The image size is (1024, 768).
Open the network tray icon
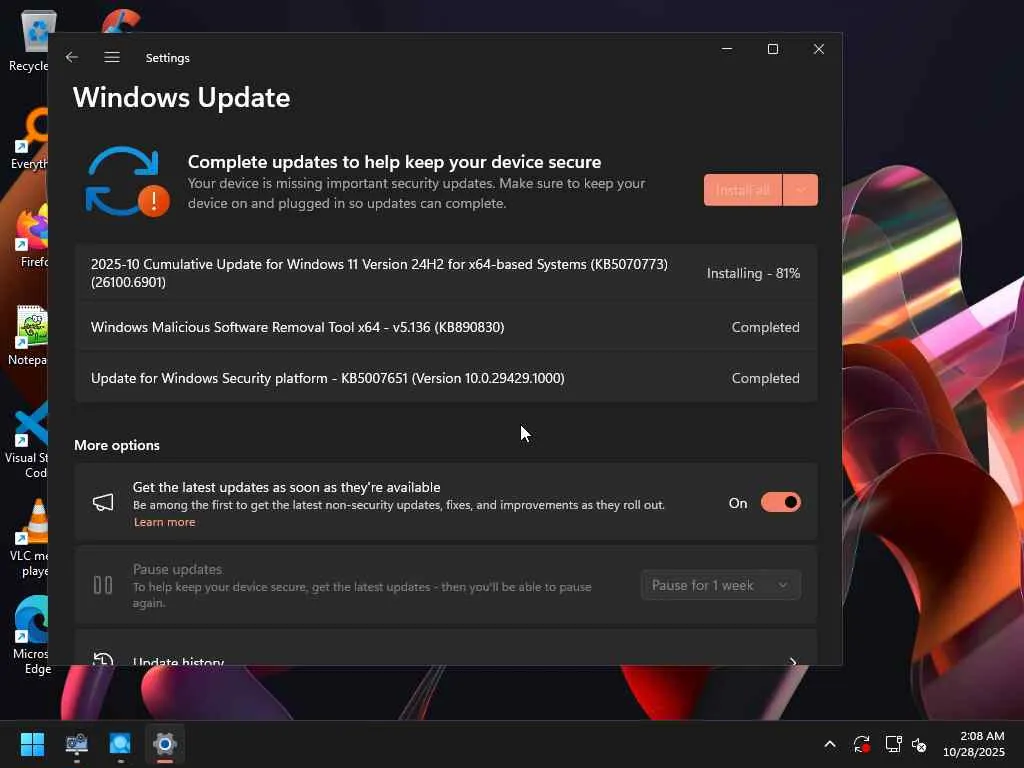click(x=893, y=744)
